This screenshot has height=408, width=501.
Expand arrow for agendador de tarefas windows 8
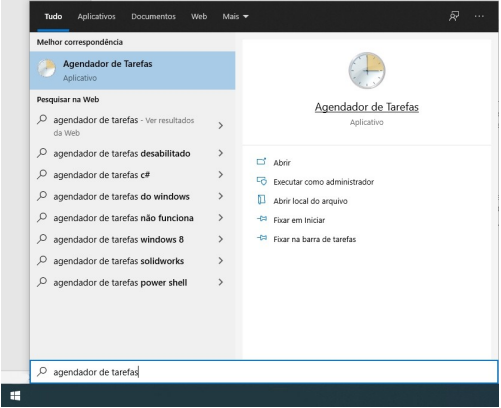click(x=220, y=239)
